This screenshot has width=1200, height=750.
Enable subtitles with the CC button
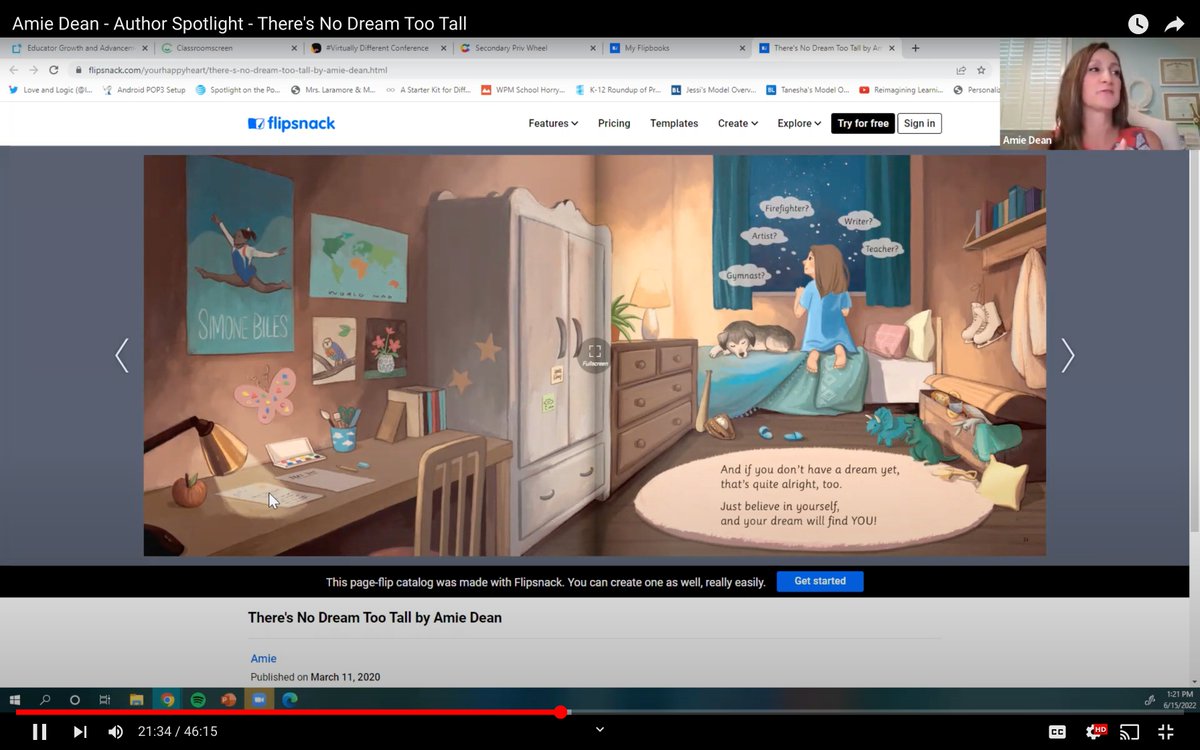pos(1059,731)
